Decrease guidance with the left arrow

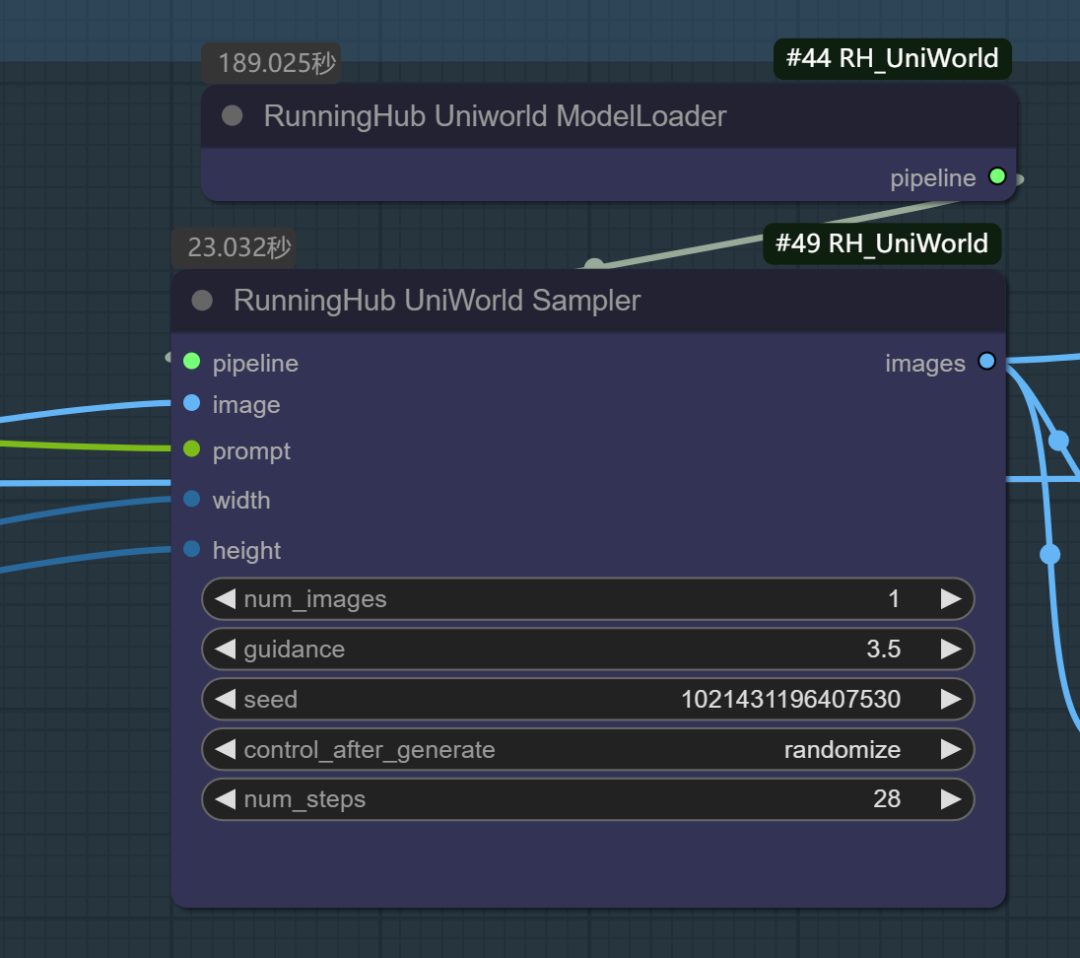point(225,649)
